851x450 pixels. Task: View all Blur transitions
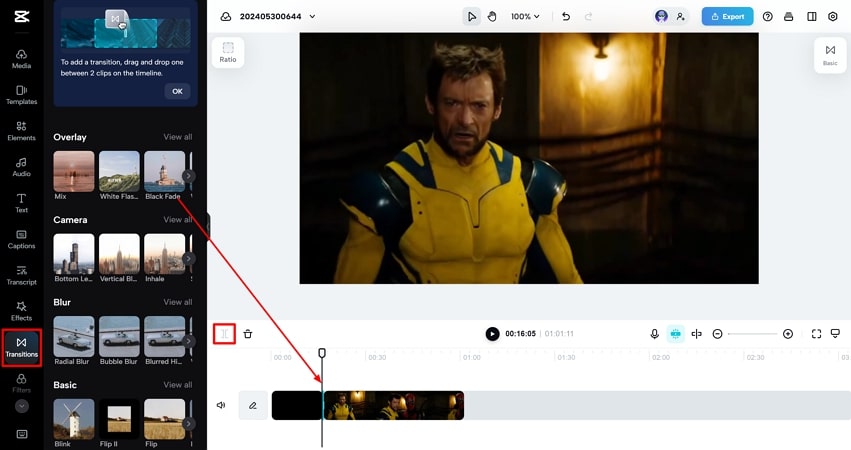click(x=177, y=302)
